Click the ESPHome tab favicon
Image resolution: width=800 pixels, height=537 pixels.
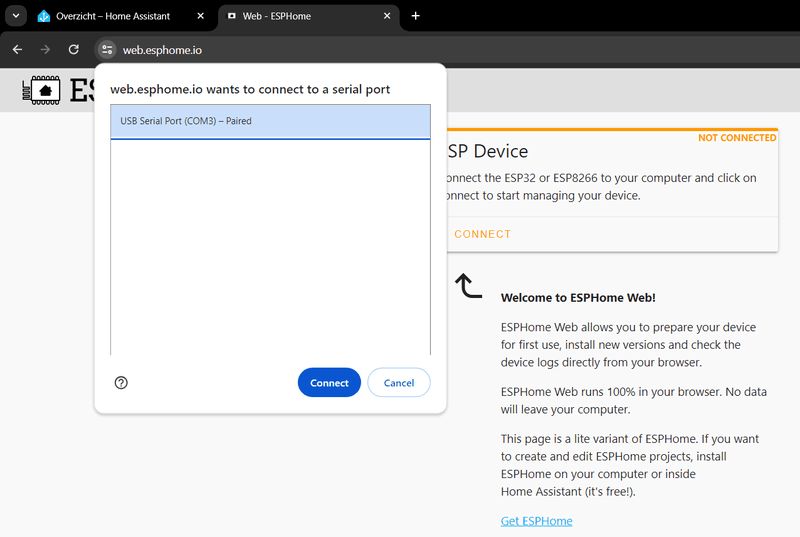click(x=232, y=16)
